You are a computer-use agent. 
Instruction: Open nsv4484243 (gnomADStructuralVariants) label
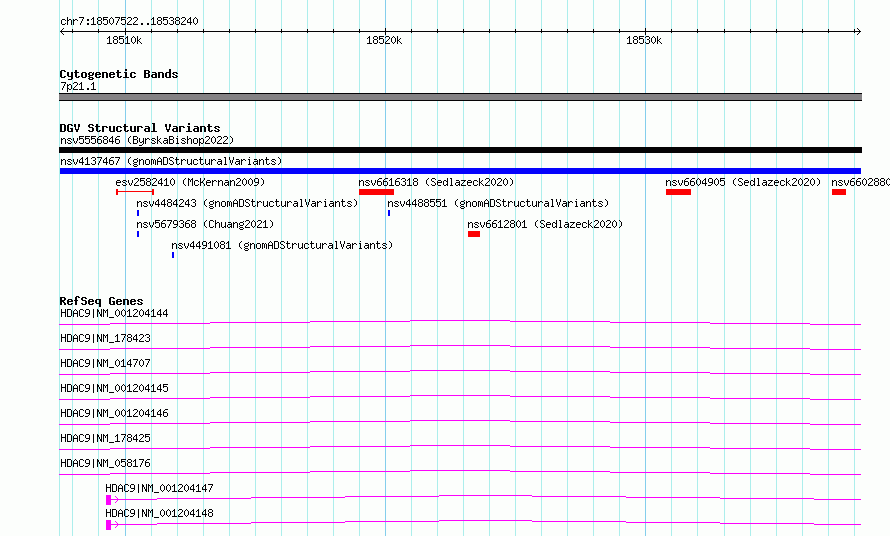point(247,203)
